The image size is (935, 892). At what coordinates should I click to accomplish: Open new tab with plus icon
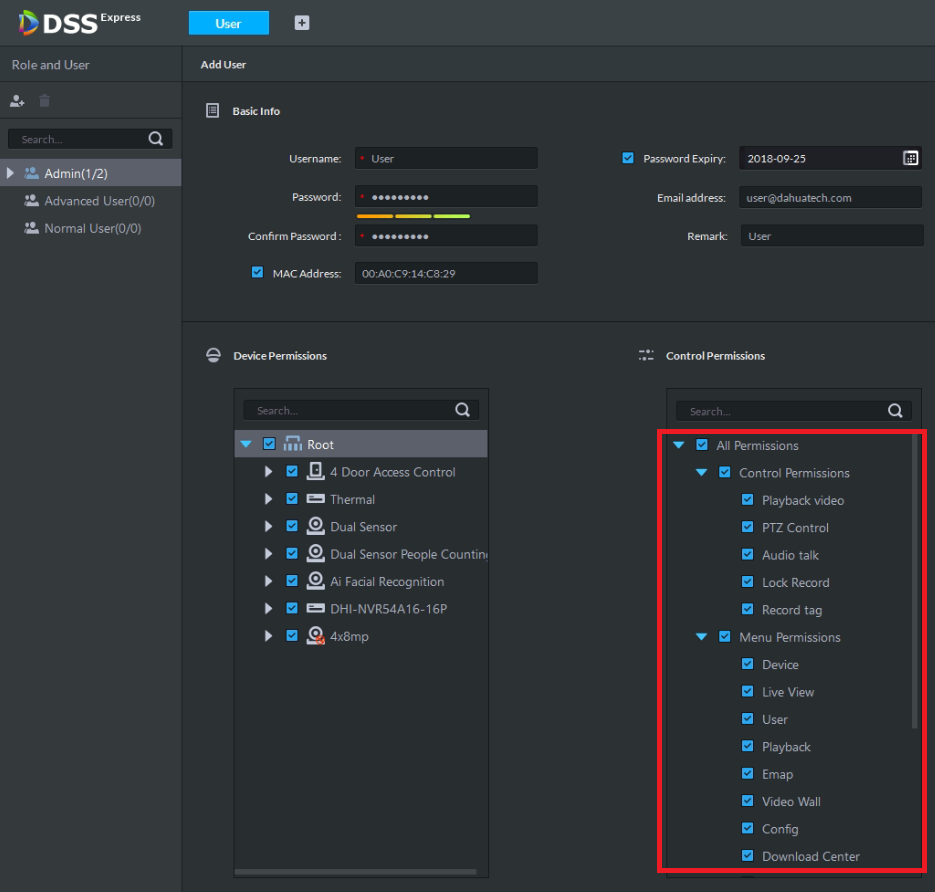(x=302, y=23)
